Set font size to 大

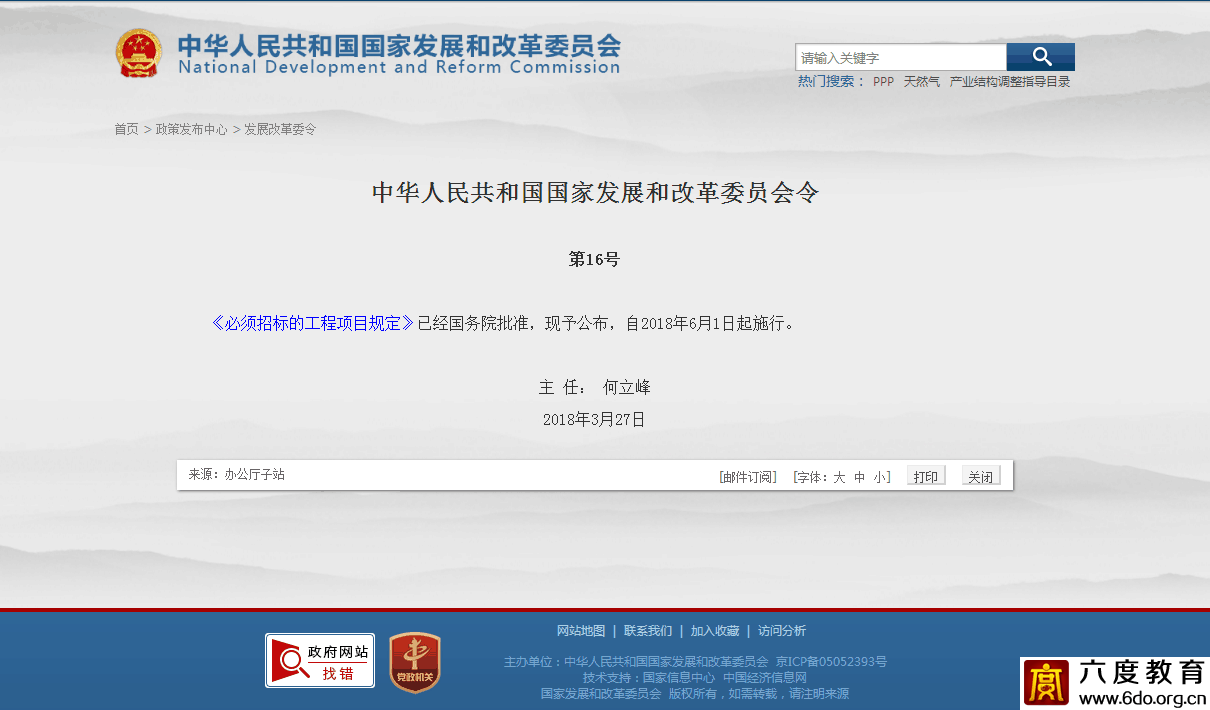[x=839, y=477]
